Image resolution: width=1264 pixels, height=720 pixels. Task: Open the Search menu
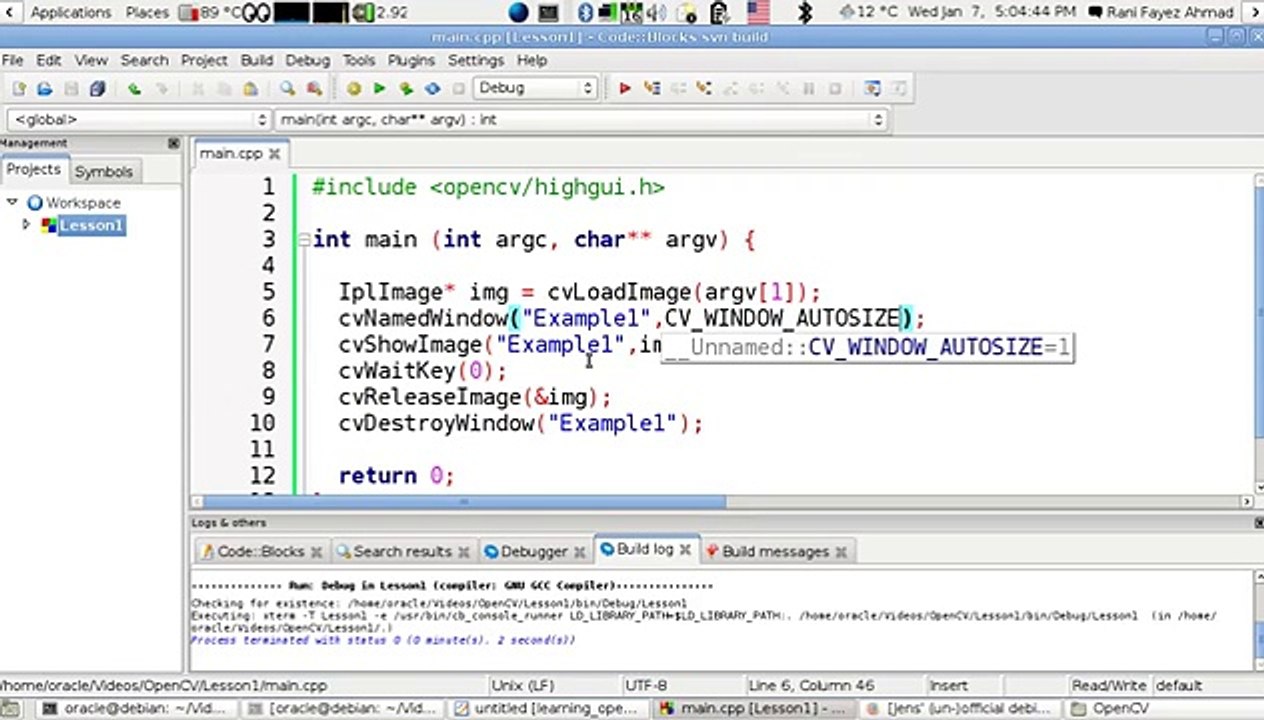click(144, 60)
